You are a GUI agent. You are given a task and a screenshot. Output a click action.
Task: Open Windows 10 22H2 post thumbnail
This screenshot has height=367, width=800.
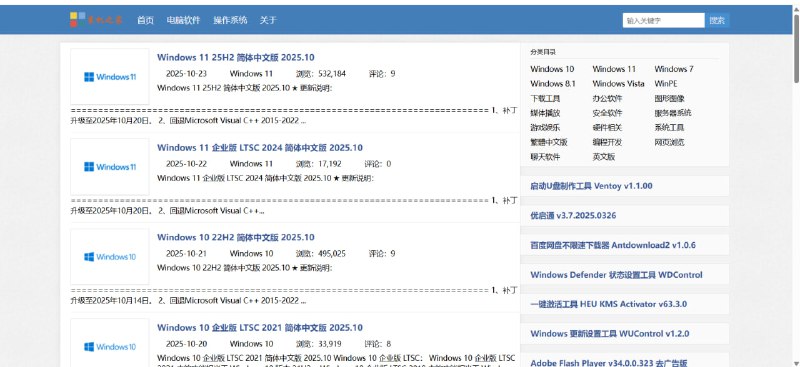pos(110,257)
